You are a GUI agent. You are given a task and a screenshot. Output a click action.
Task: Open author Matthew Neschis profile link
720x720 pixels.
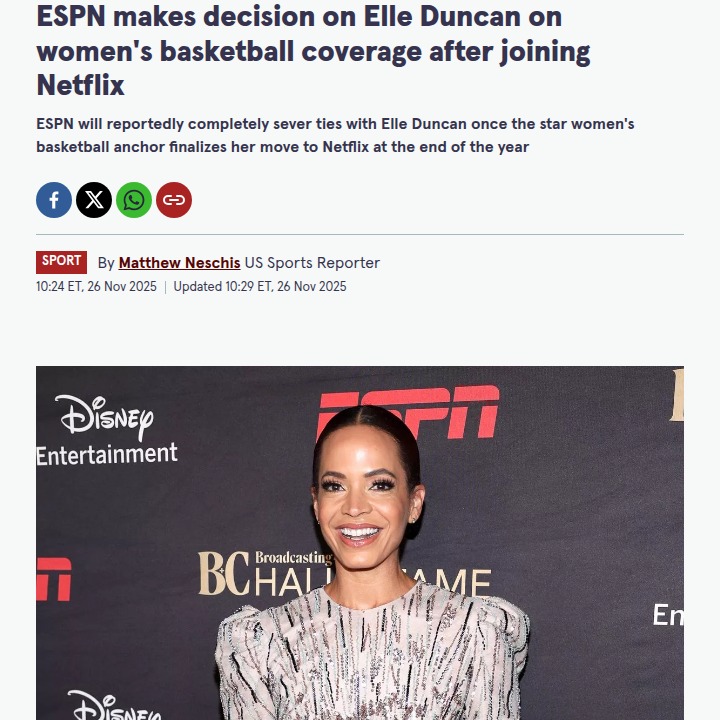pos(180,263)
